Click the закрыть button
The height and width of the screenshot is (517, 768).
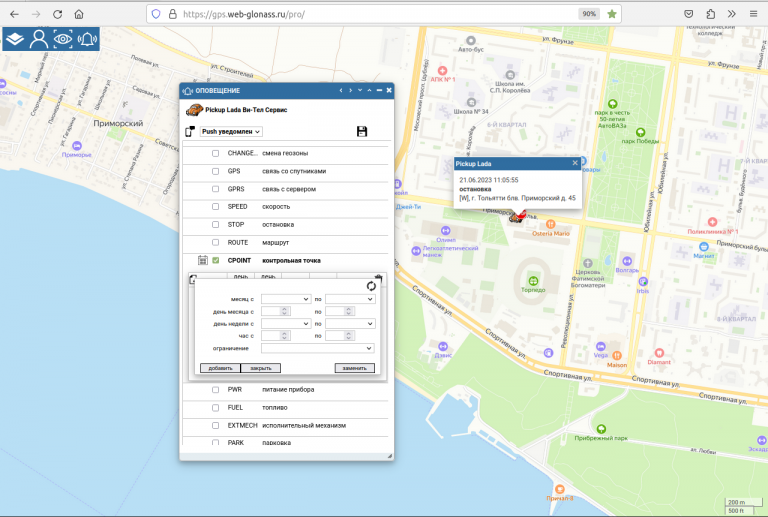(261, 368)
